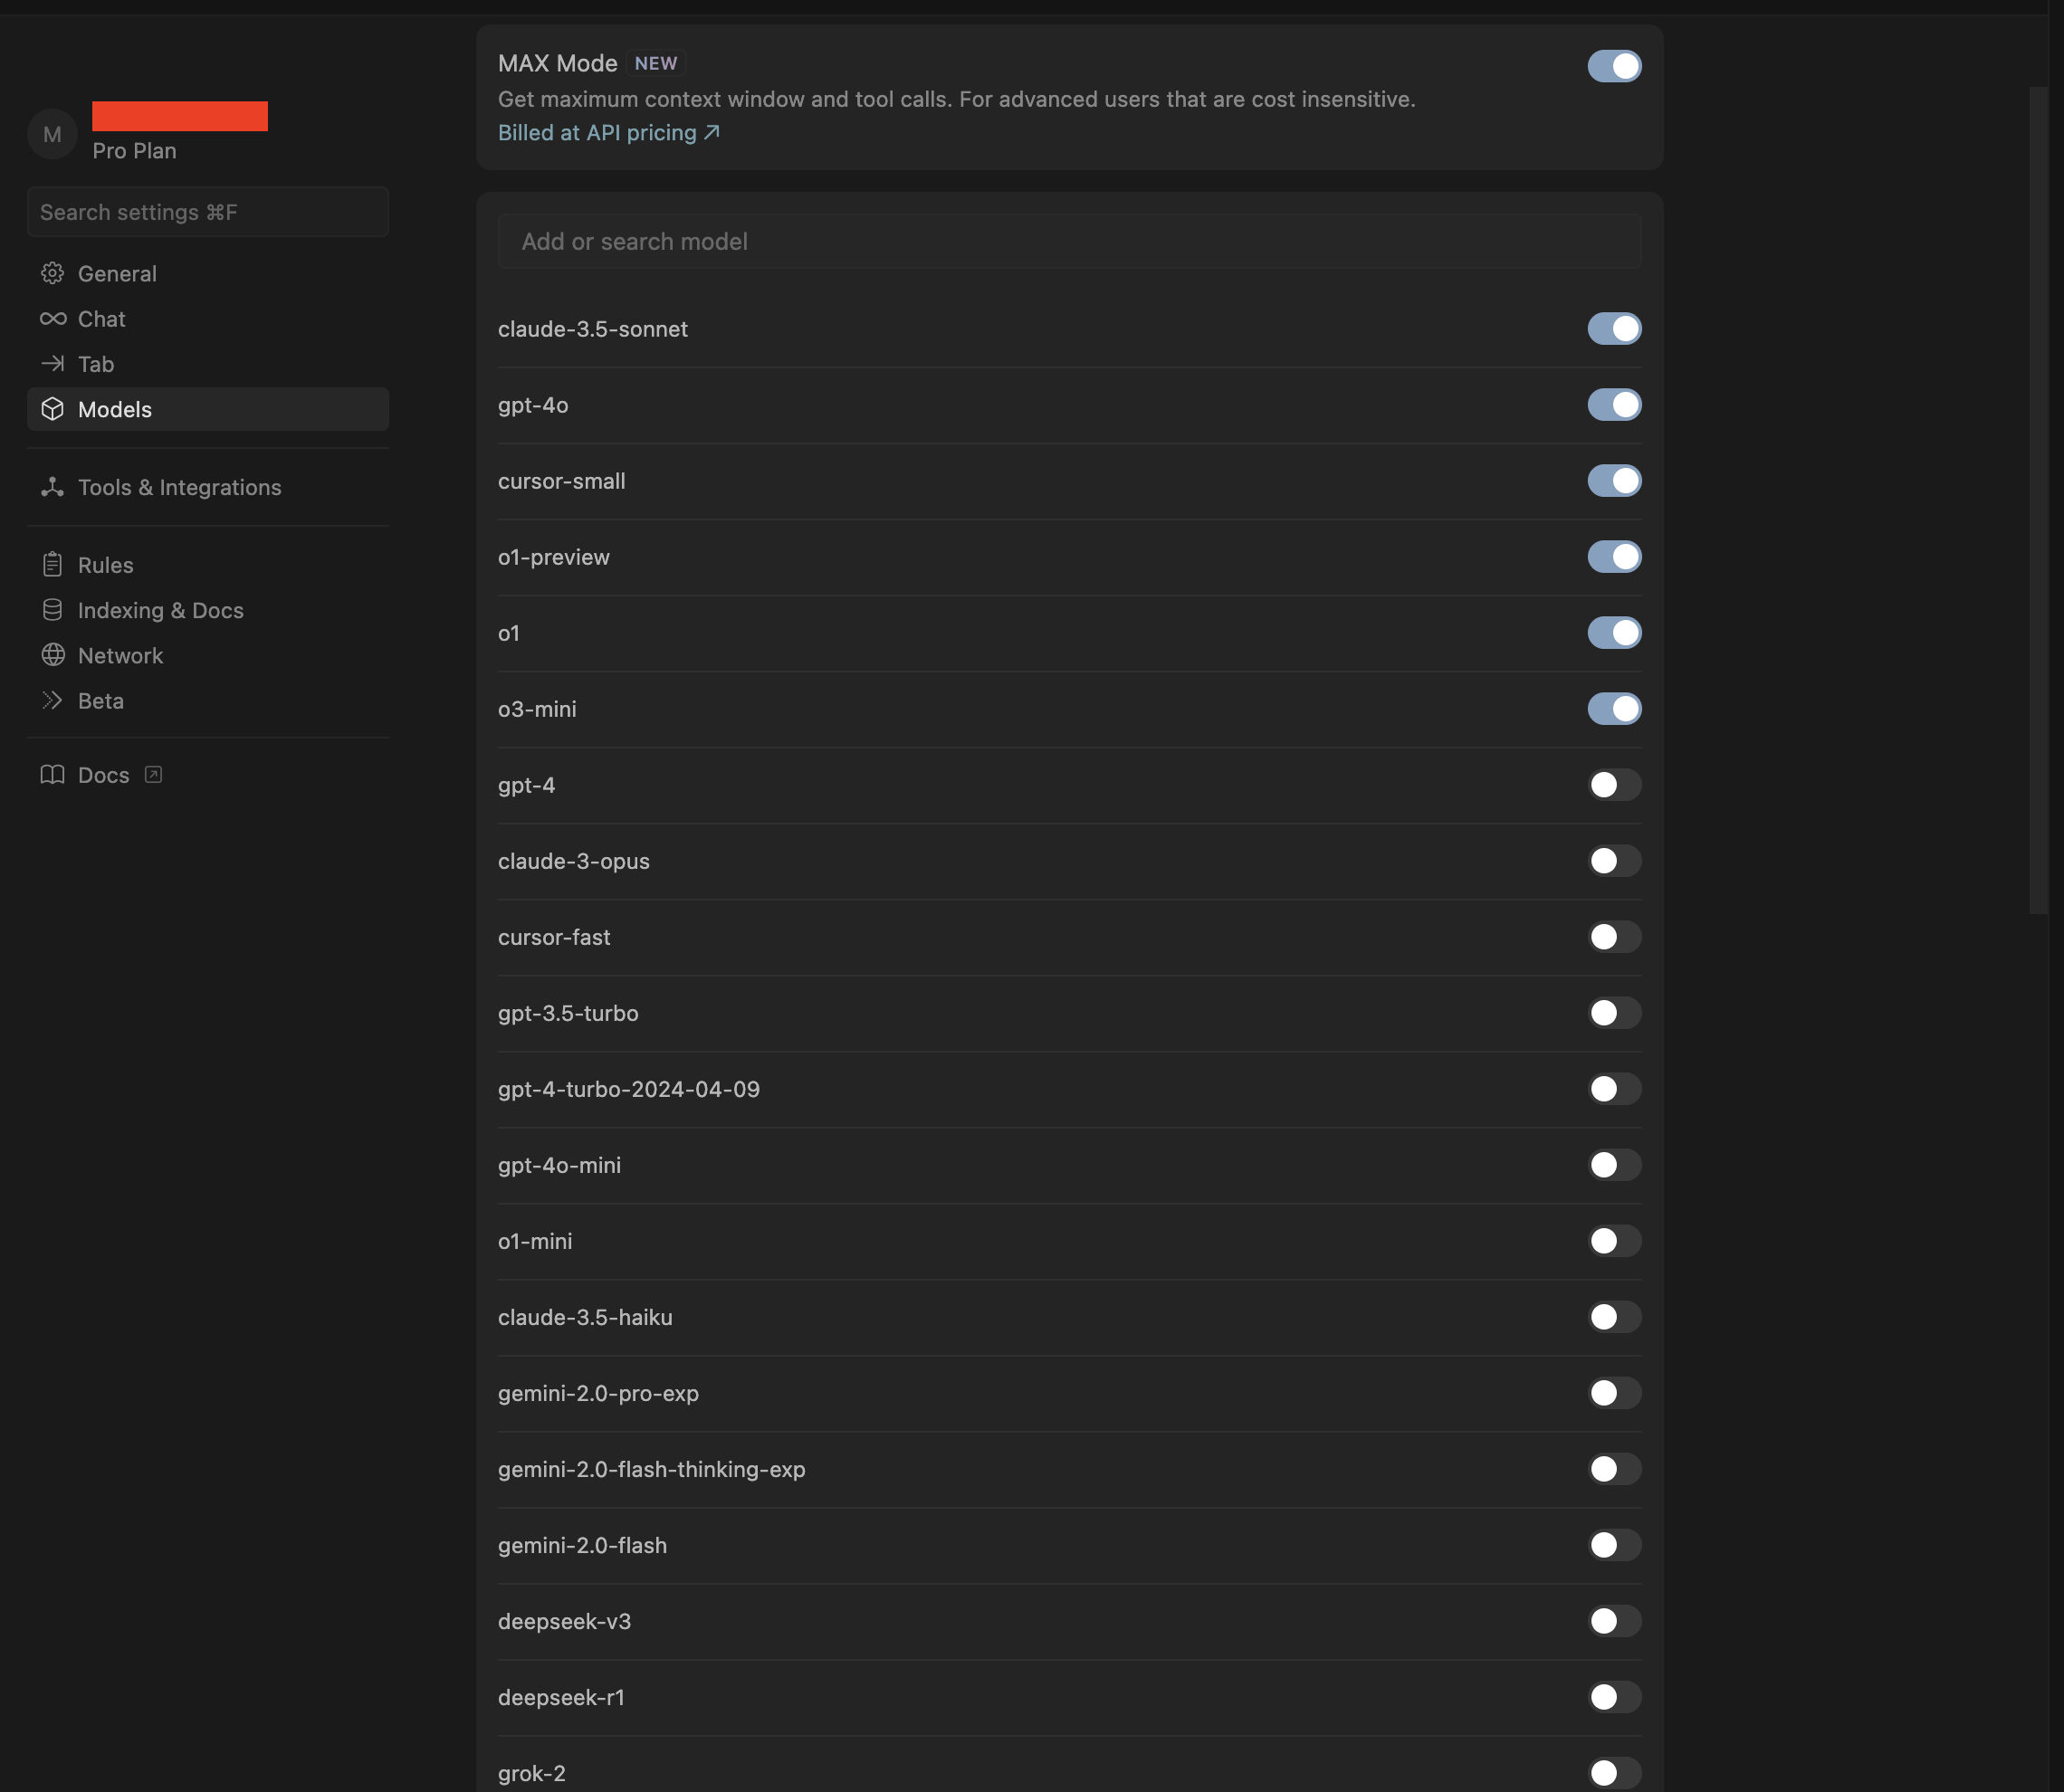2064x1792 pixels.
Task: Click the M profile avatar
Action: point(52,134)
